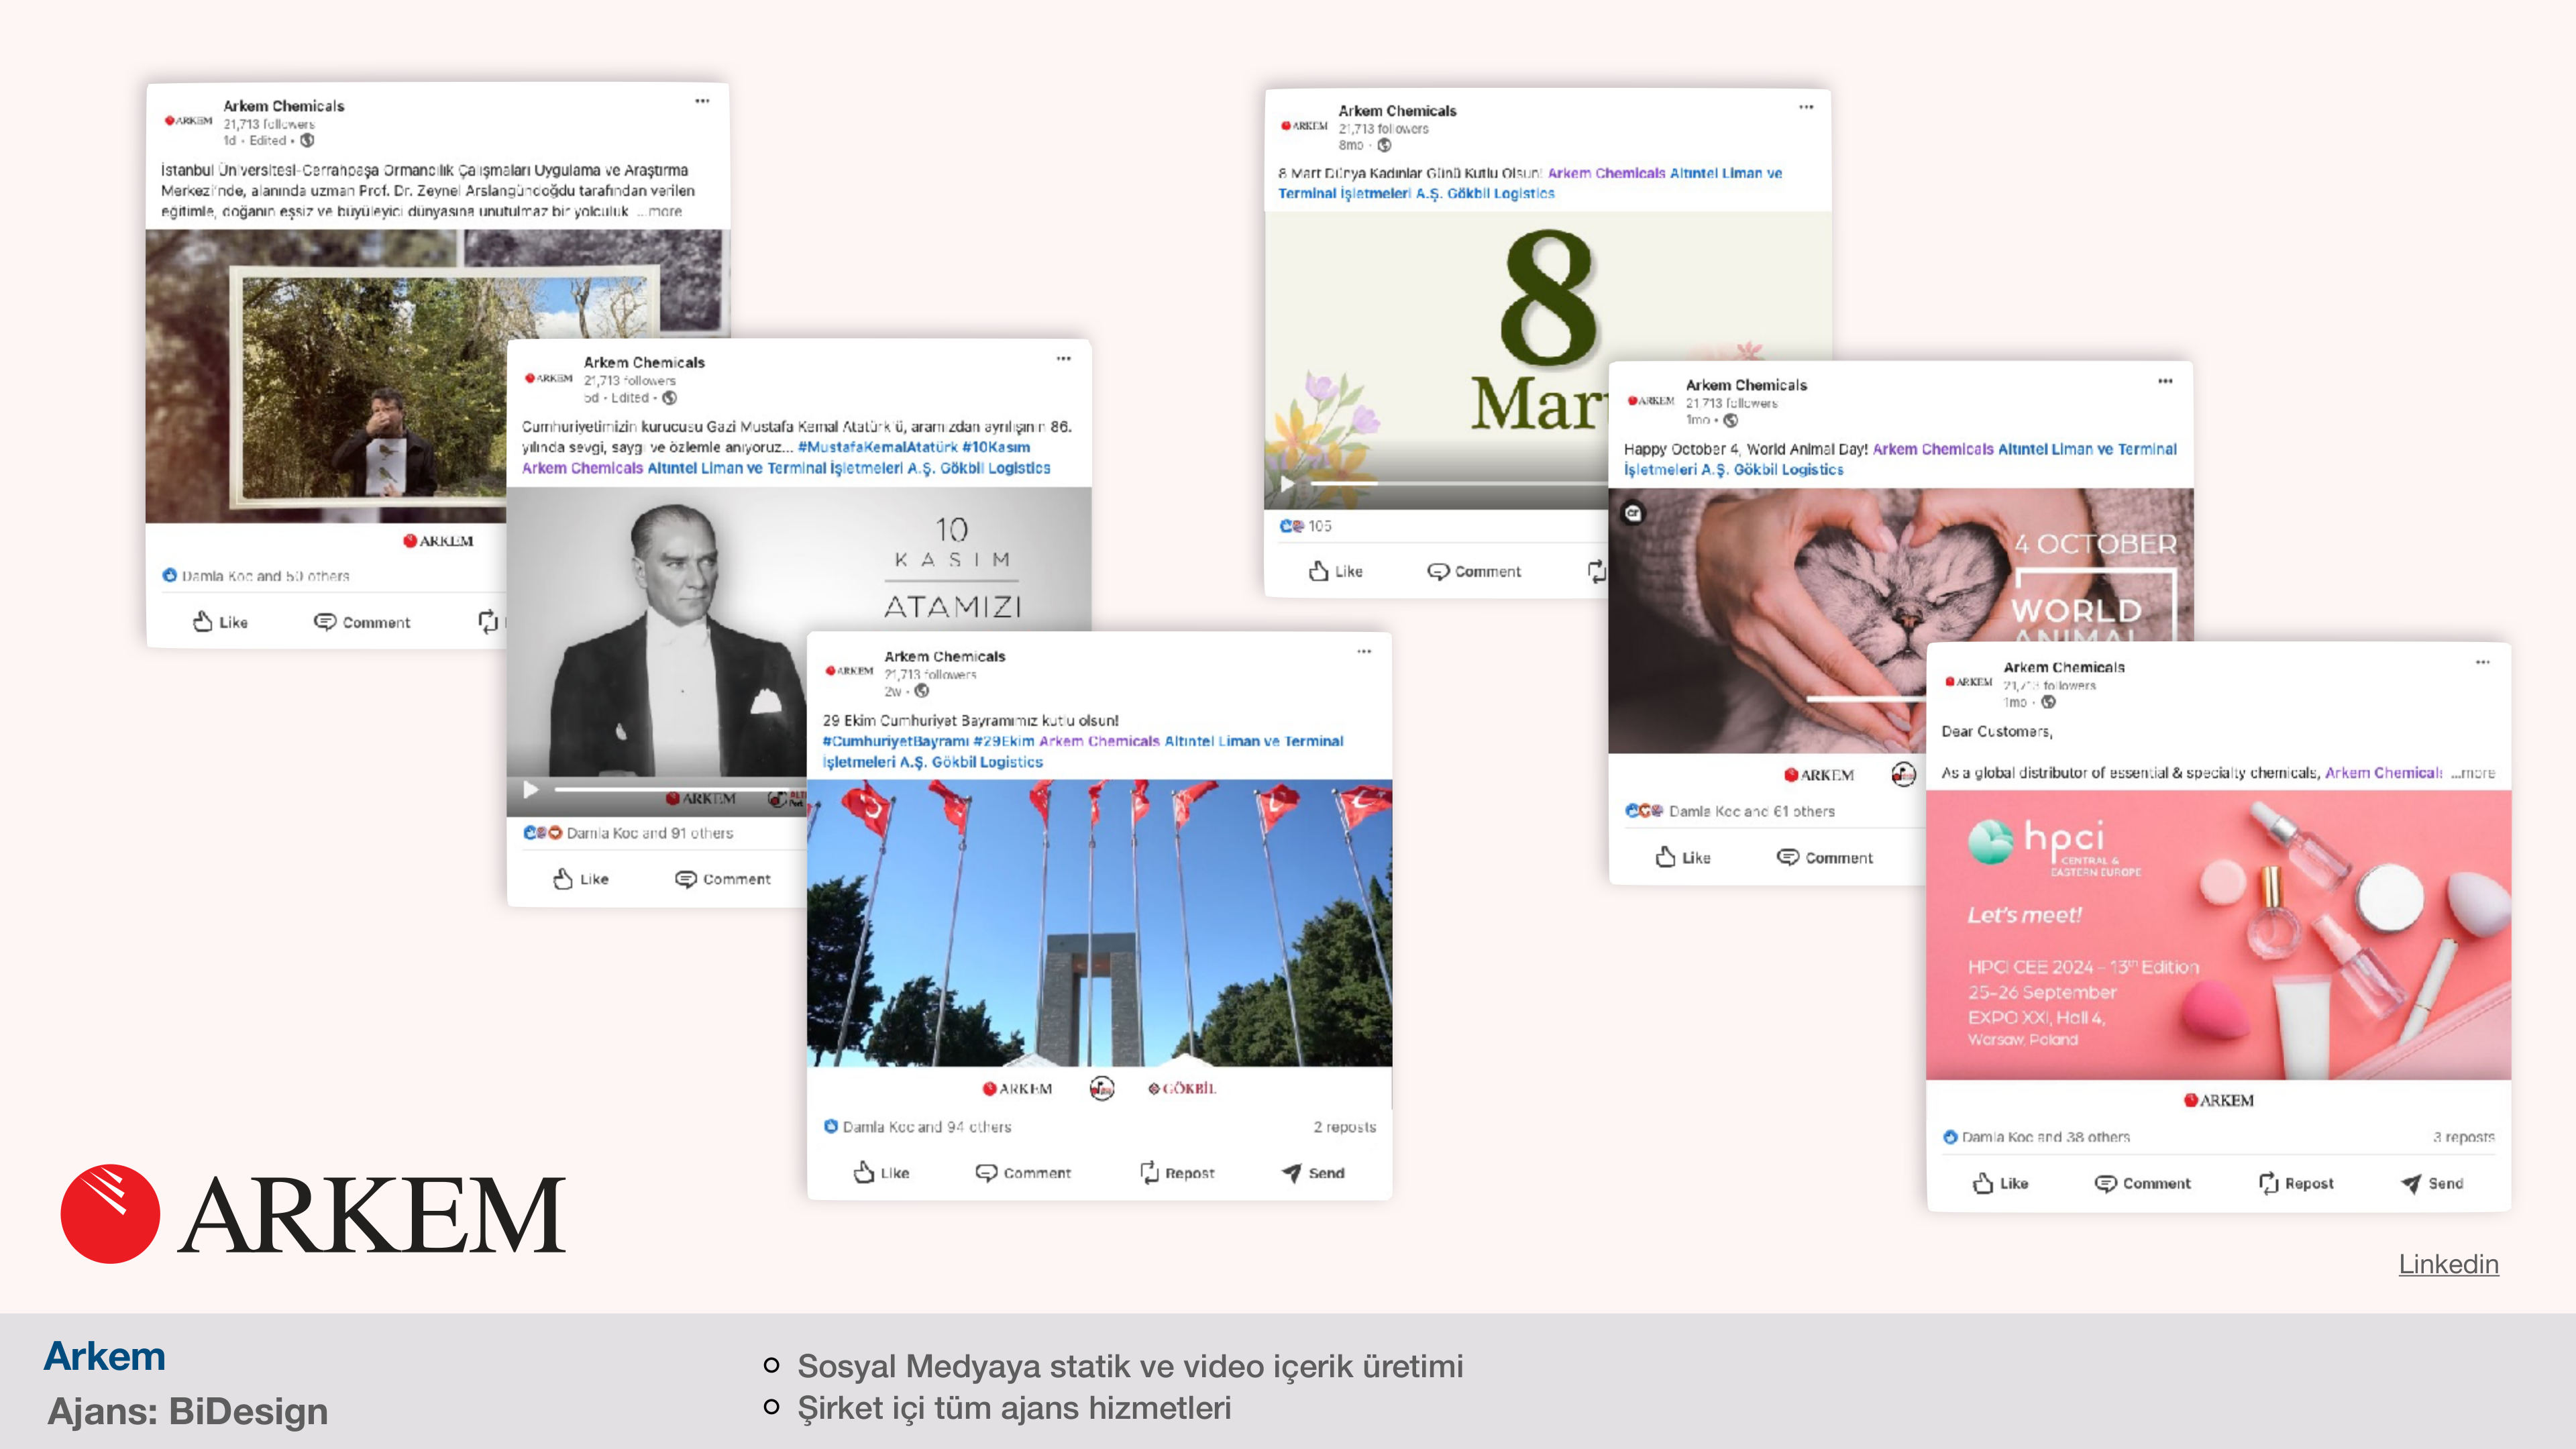Repost the 29 Ekim Cumhuriyet Bayramı post
This screenshot has height=1449, width=2576.
(x=1177, y=1173)
